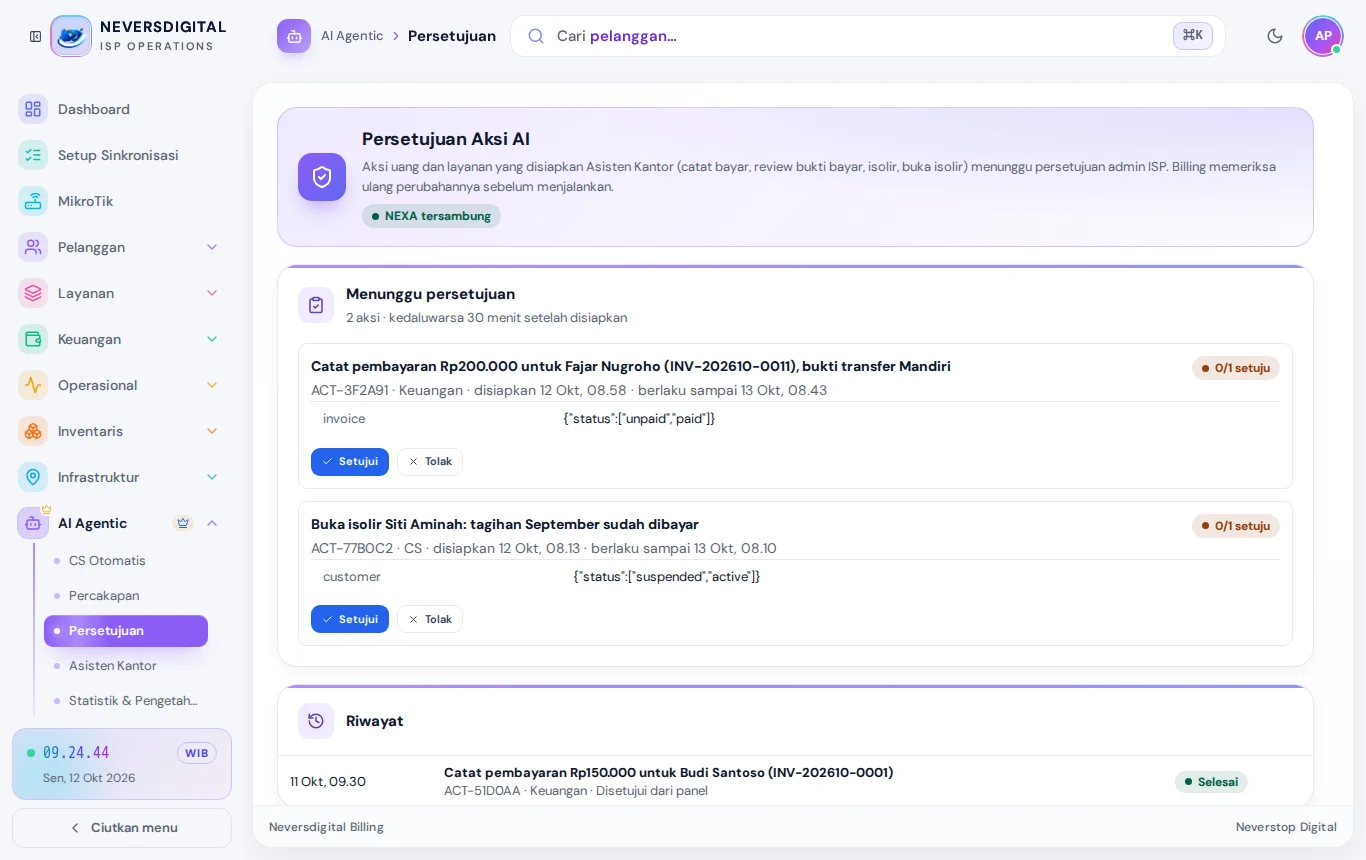The height and width of the screenshot is (860, 1366).
Task: Click the Inventaris boxes icon
Action: 33,431
